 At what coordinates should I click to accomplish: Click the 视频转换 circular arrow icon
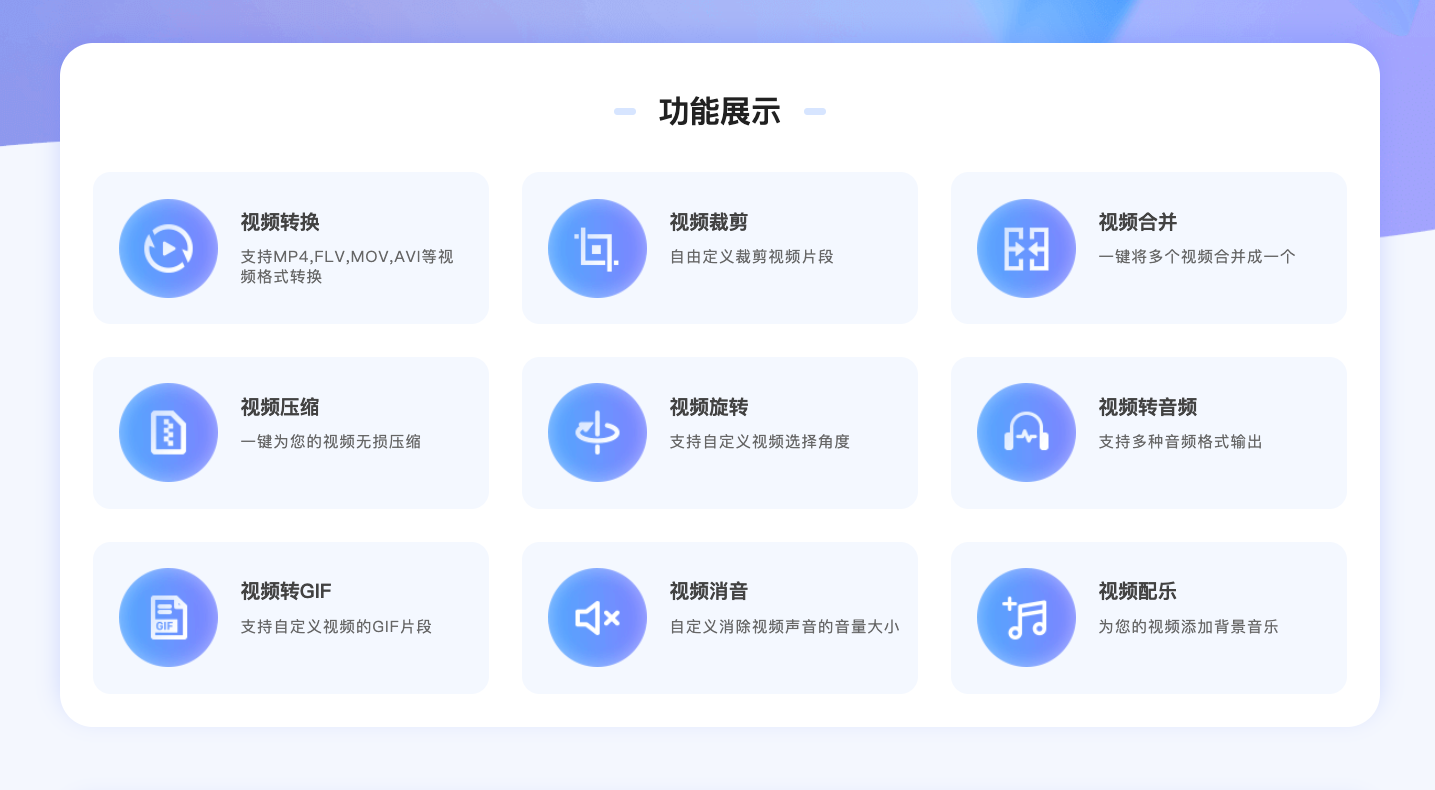[x=168, y=248]
